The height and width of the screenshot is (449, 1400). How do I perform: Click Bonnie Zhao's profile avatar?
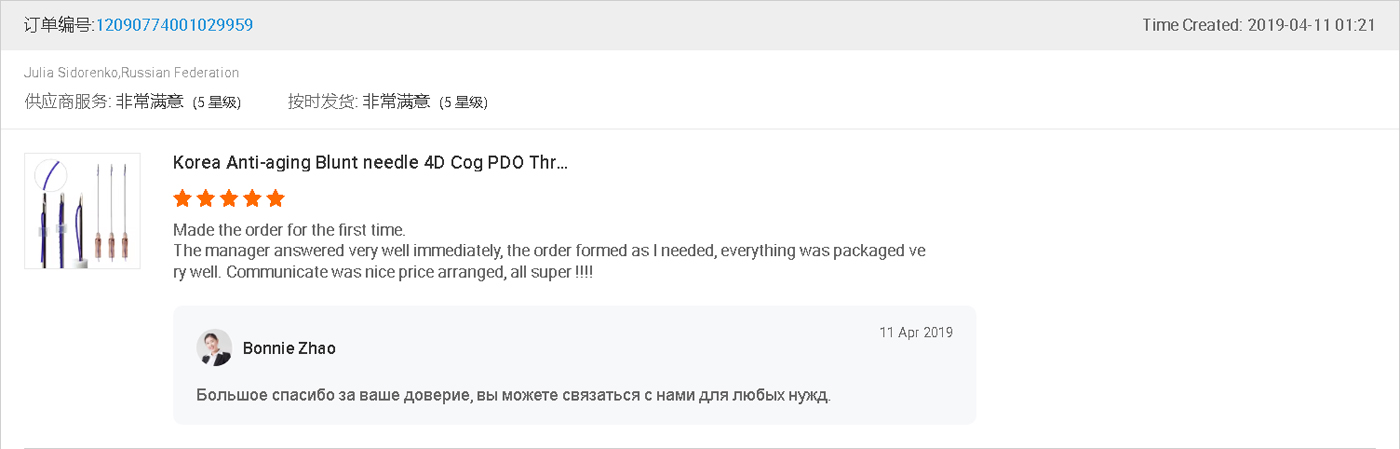pyautogui.click(x=214, y=348)
